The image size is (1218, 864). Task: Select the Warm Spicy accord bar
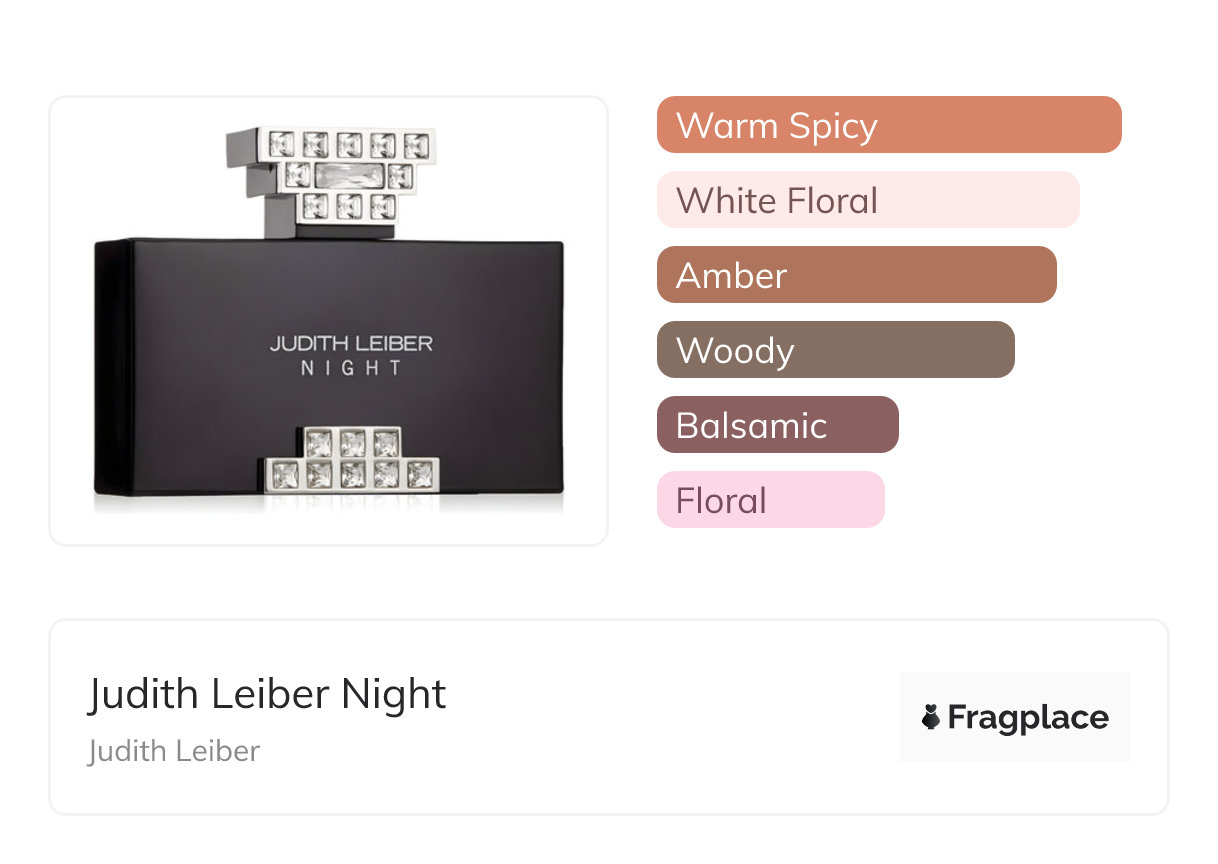[888, 125]
